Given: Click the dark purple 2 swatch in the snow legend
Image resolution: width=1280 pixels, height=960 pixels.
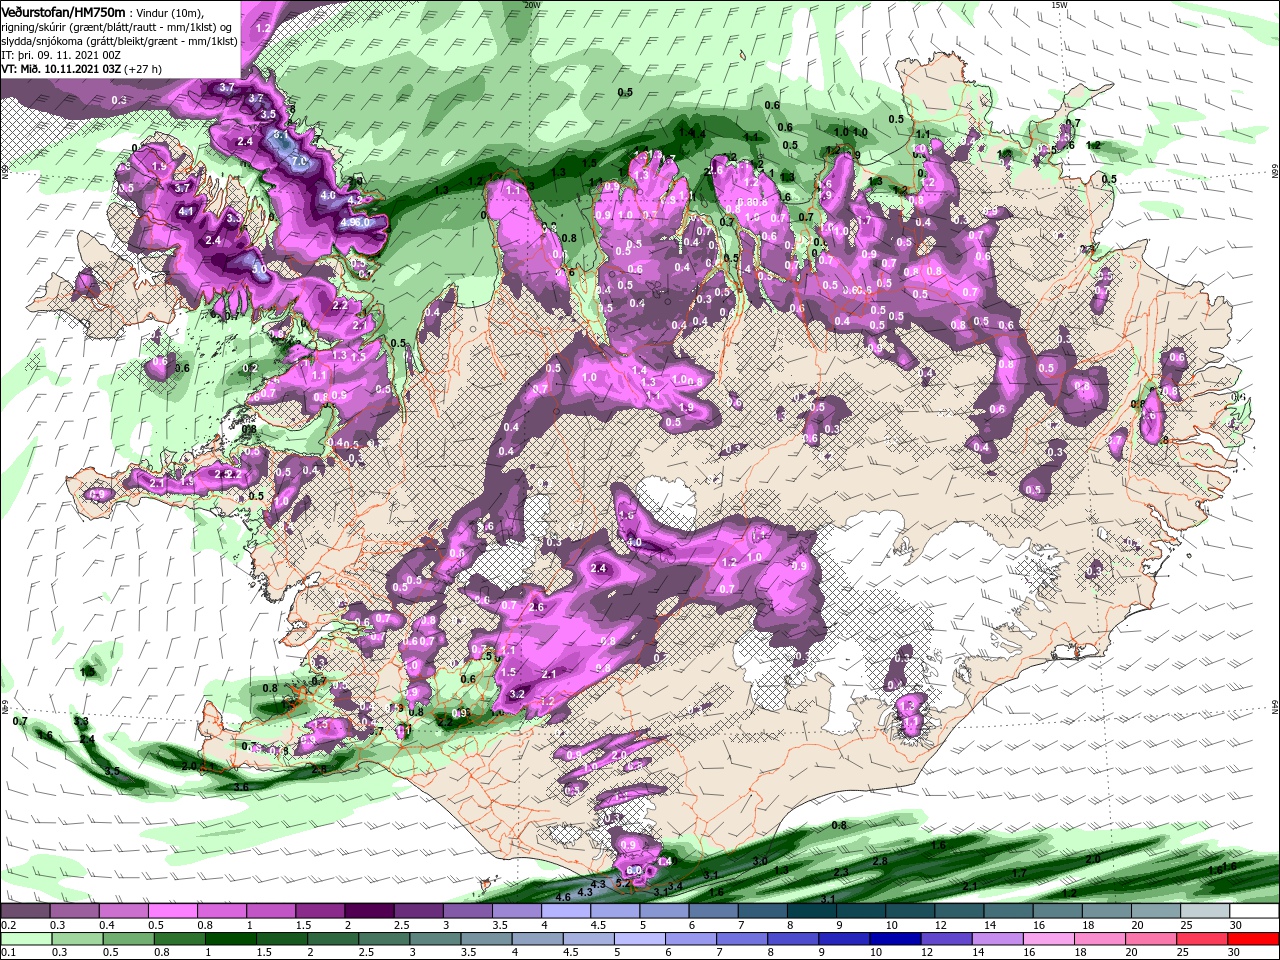Looking at the screenshot, I should coord(369,911).
